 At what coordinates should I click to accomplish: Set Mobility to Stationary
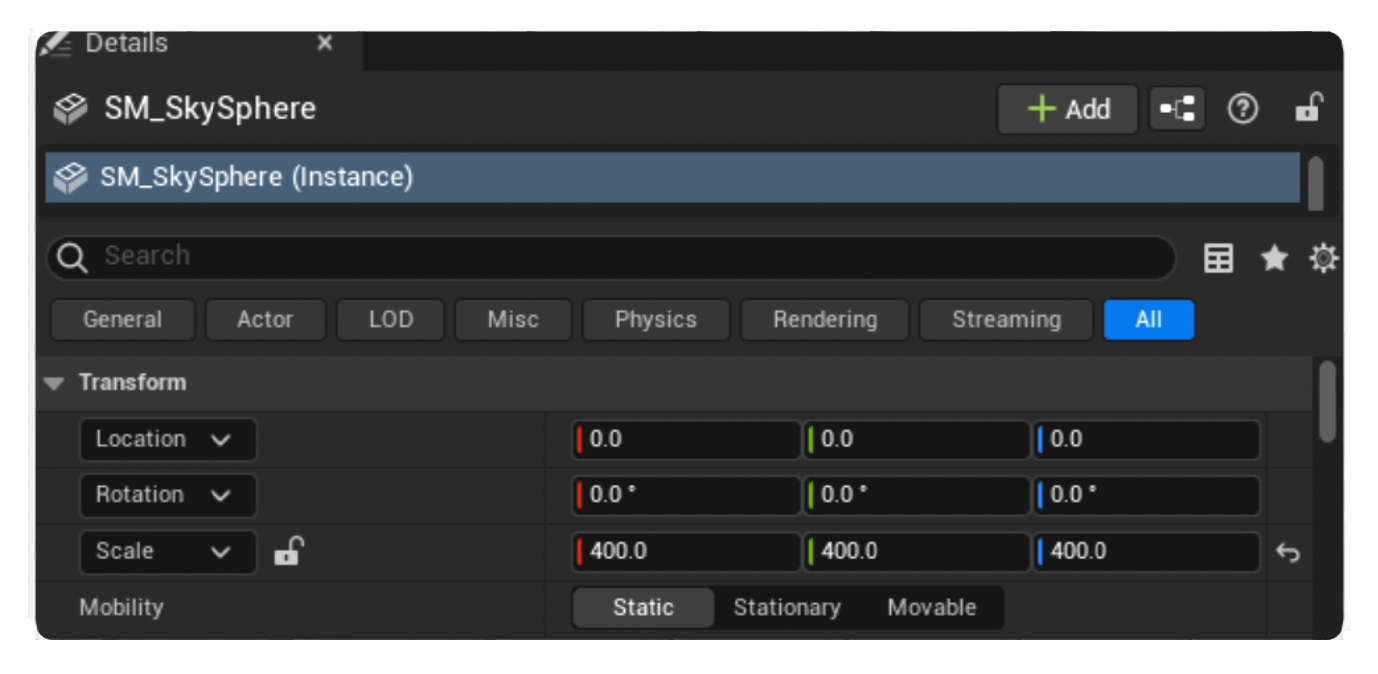click(786, 608)
